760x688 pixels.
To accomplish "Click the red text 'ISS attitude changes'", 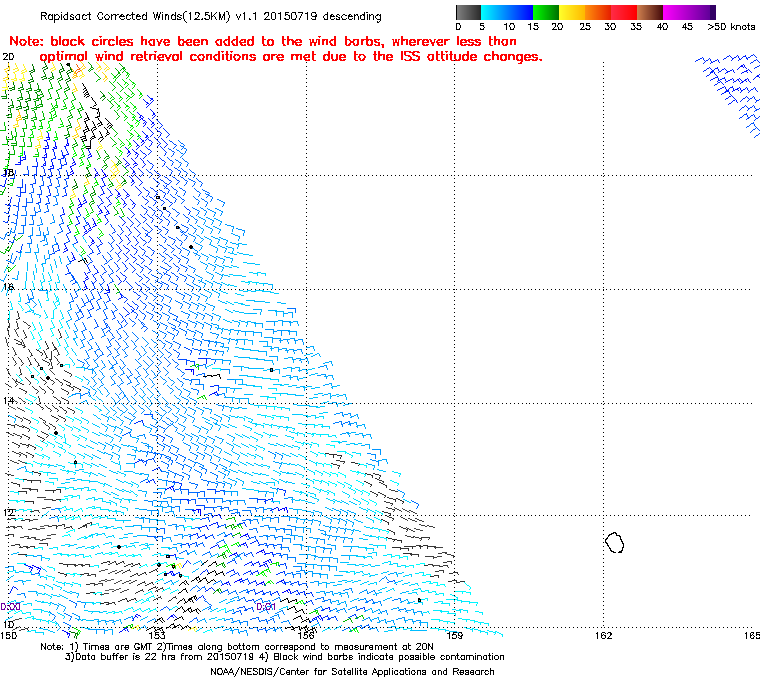I will tap(471, 57).
